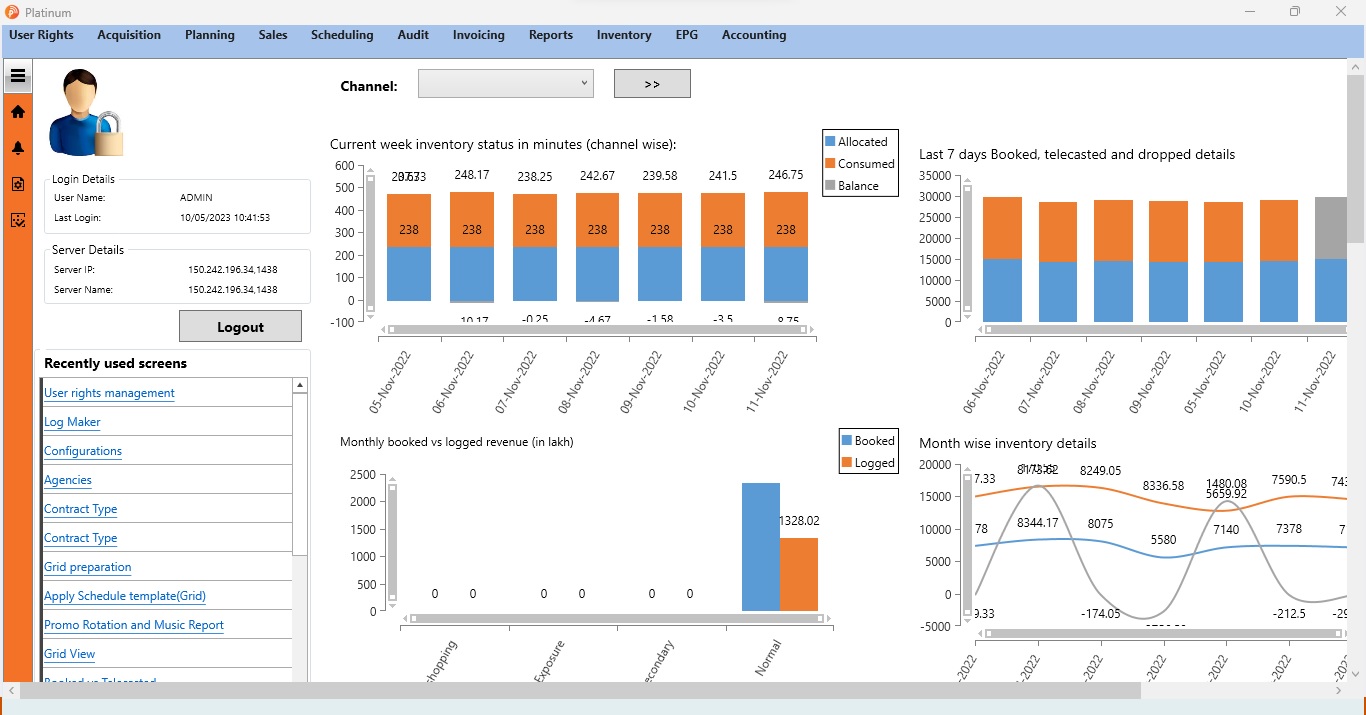The width and height of the screenshot is (1366, 715).
Task: Click the >> button beside Channel
Action: point(652,84)
